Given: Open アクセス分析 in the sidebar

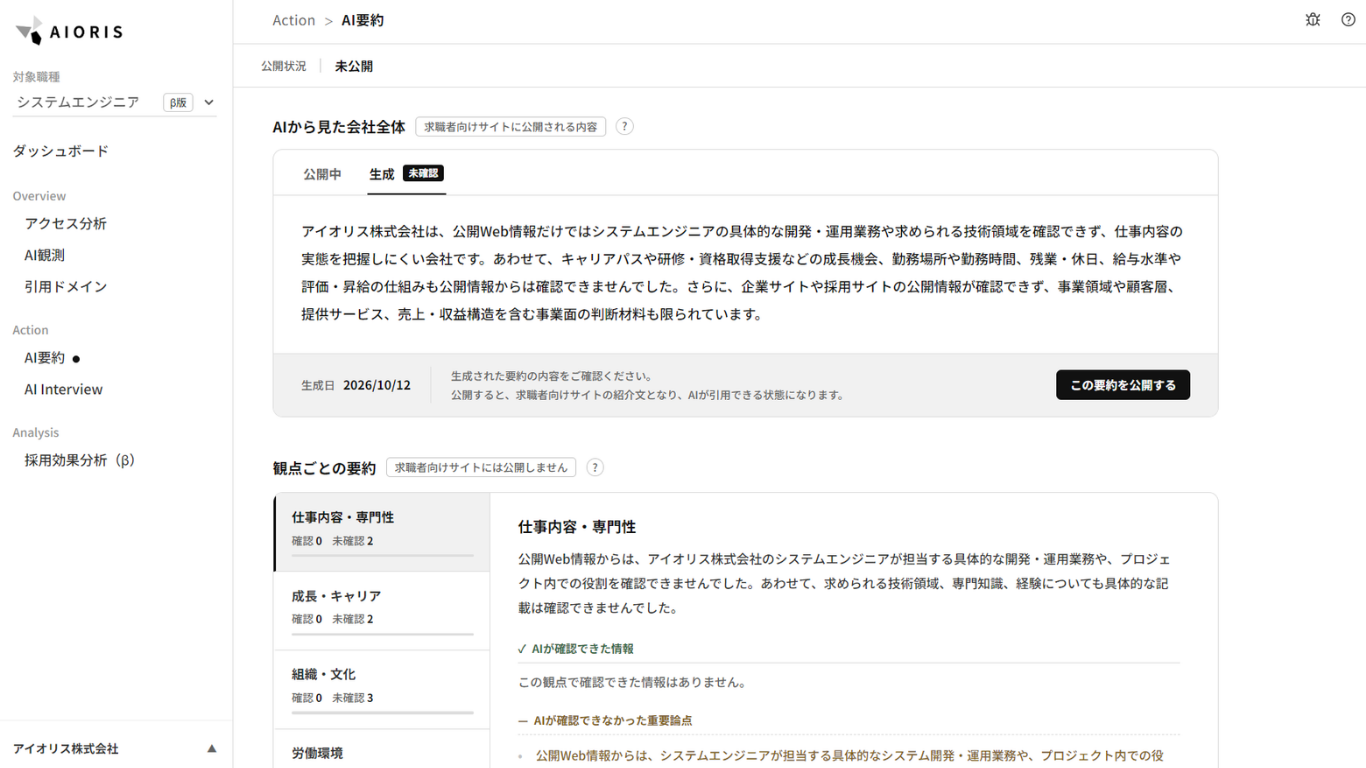Looking at the screenshot, I should pyautogui.click(x=66, y=224).
